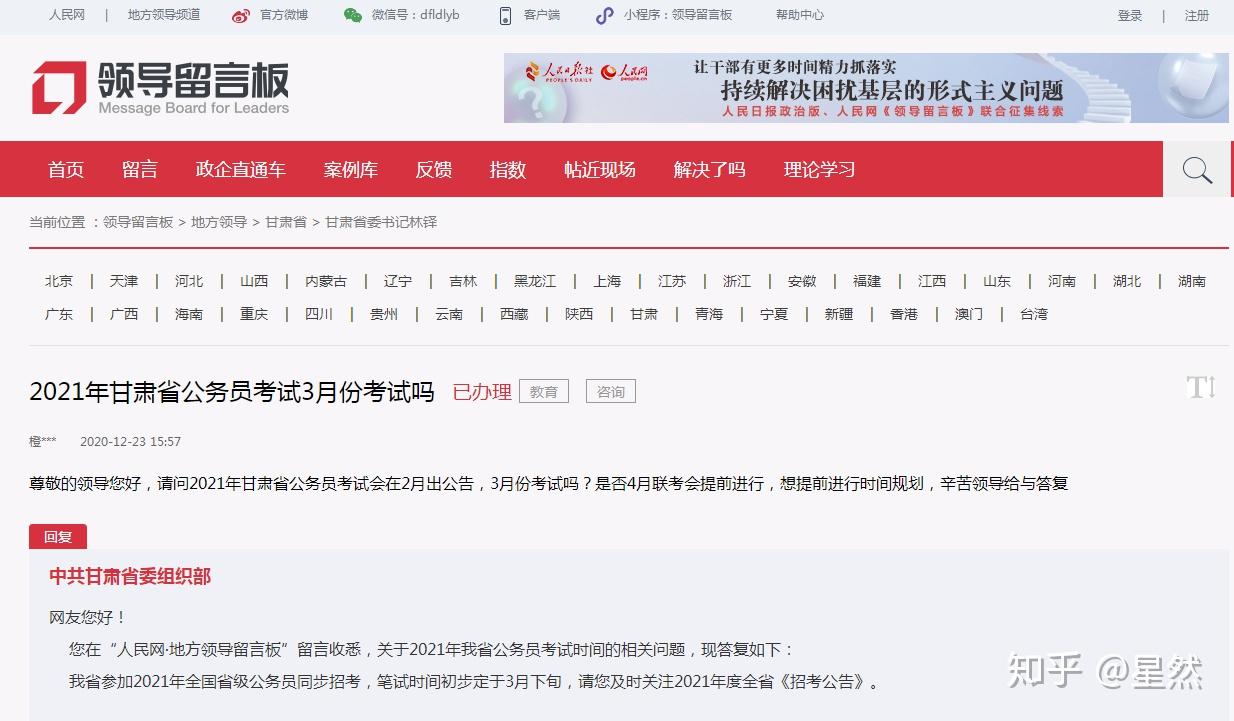The image size is (1234, 721).
Task: Select the province 重庆
Action: [x=254, y=314]
